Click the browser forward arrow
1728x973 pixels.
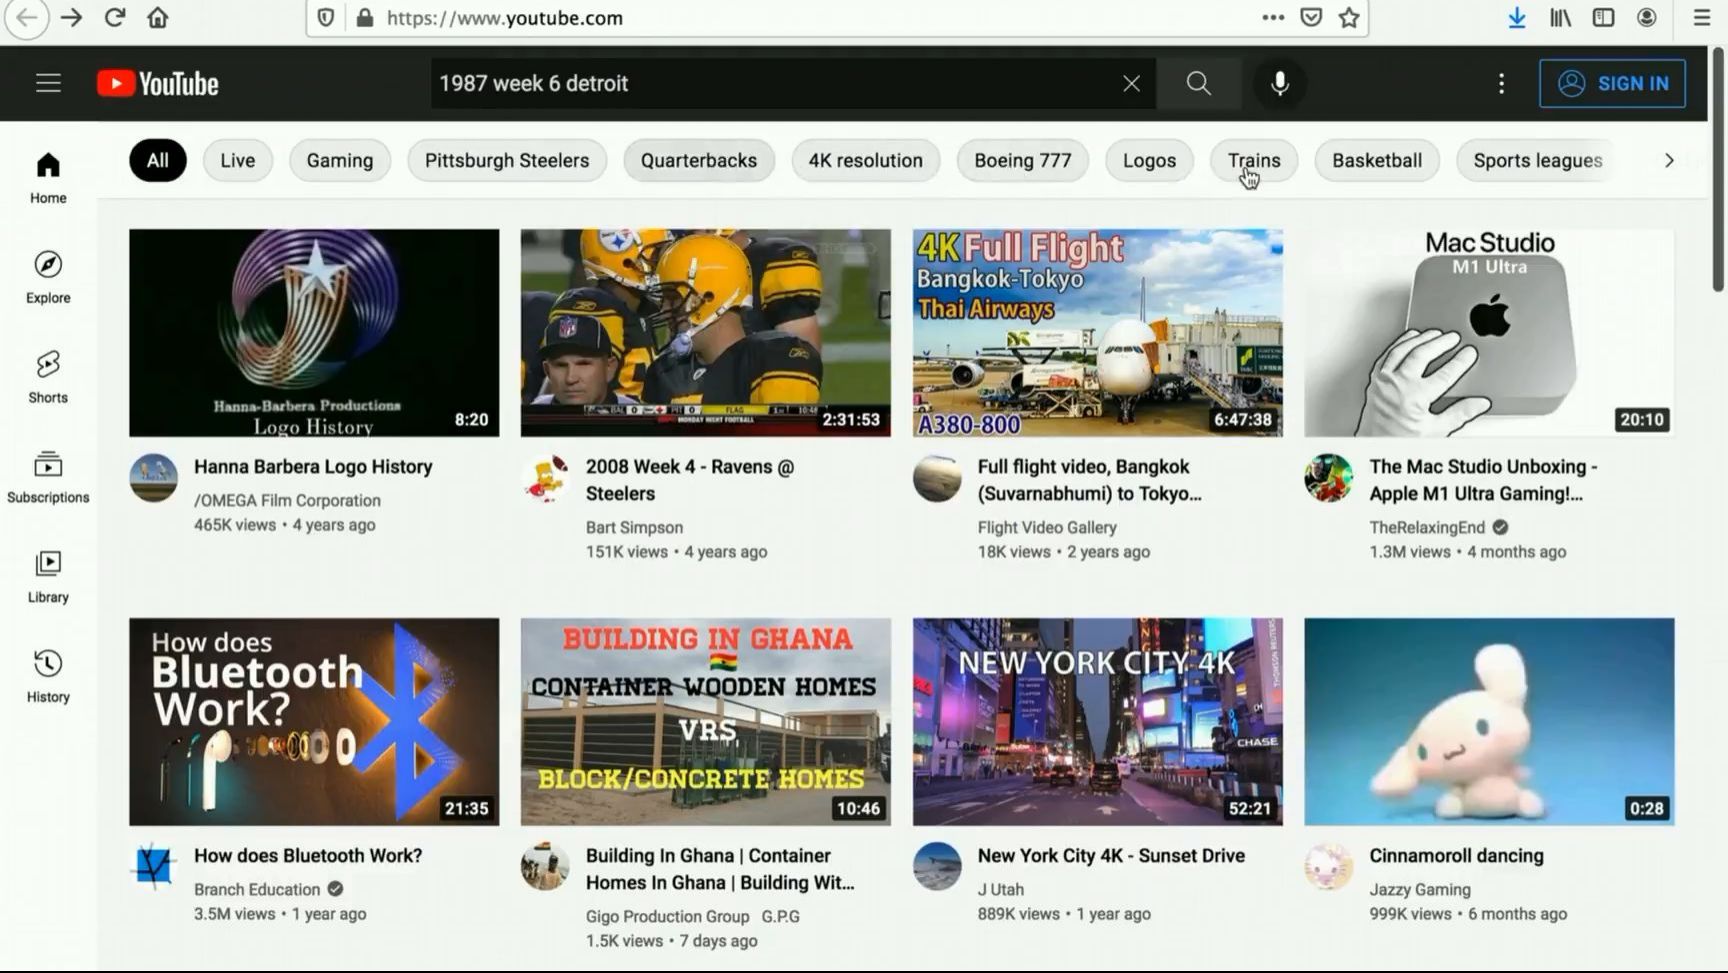71,18
